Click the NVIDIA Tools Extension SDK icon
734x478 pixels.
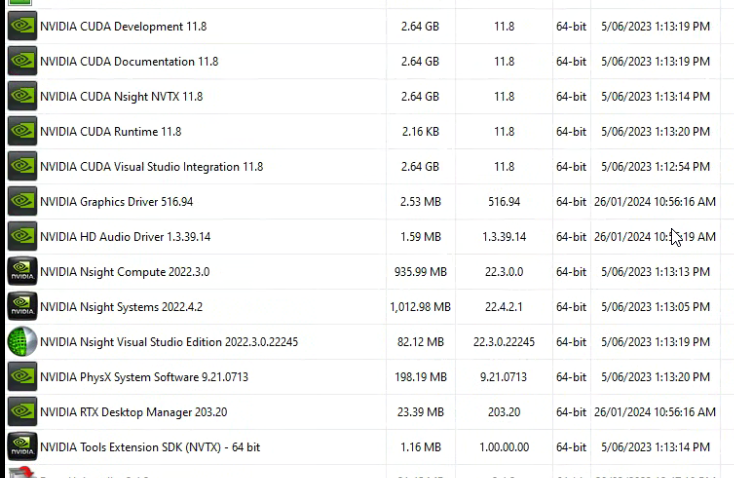pos(22,447)
